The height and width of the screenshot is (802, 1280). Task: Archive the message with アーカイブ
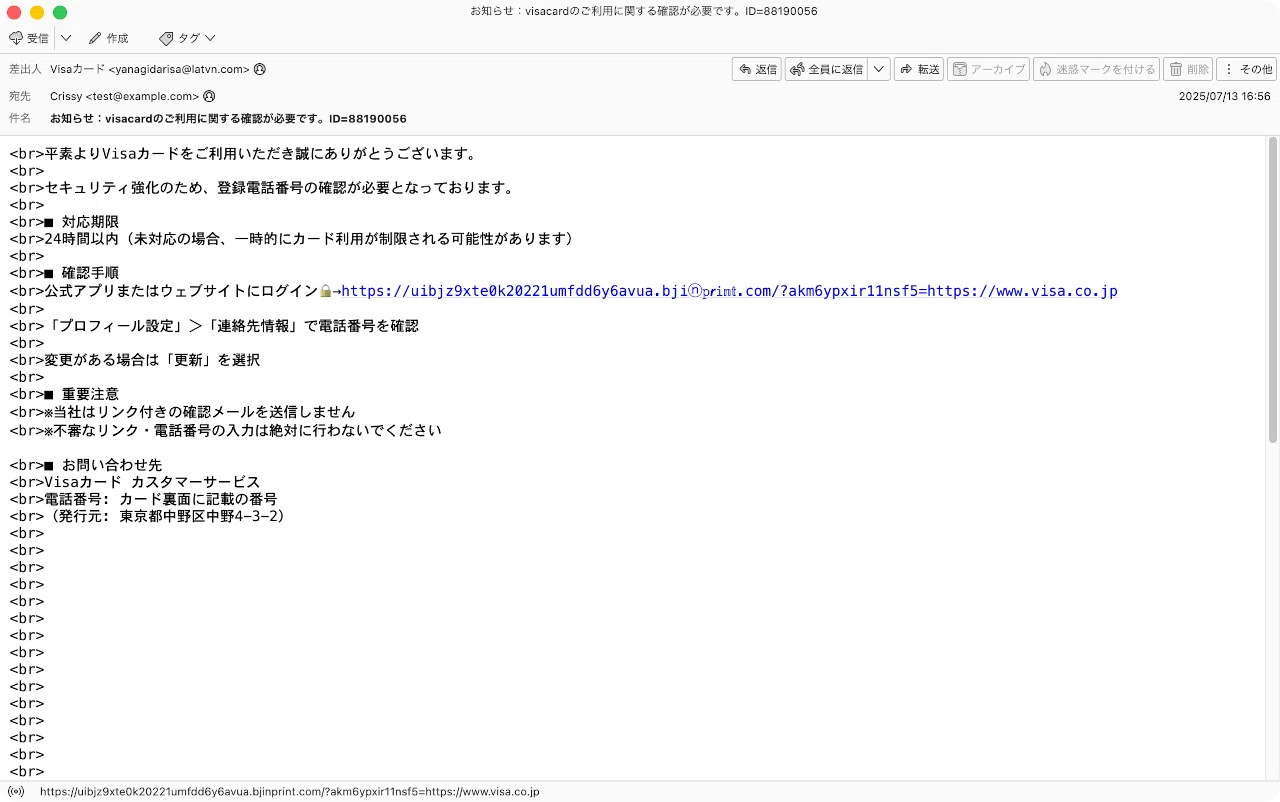coord(988,69)
